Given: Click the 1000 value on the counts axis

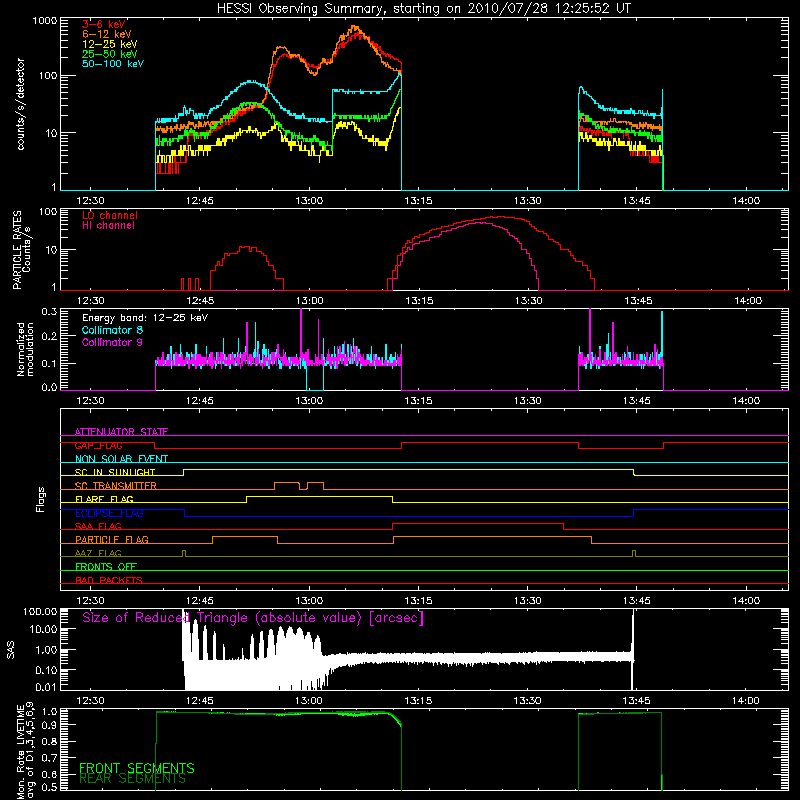Looking at the screenshot, I should 45,21.
